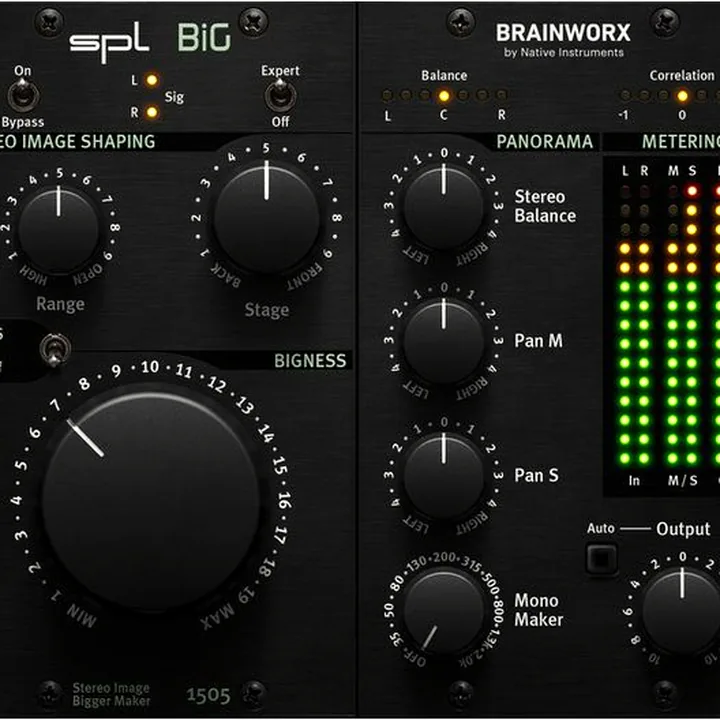The height and width of the screenshot is (720, 720).
Task: Flip the Expert On/Off toggle switch
Action: [x=280, y=96]
